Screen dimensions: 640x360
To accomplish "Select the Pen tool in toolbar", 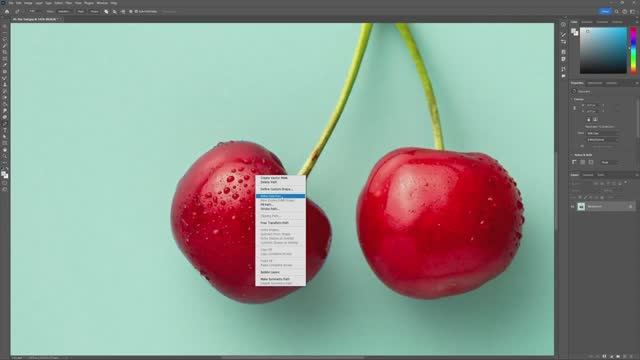I will pyautogui.click(x=5, y=124).
